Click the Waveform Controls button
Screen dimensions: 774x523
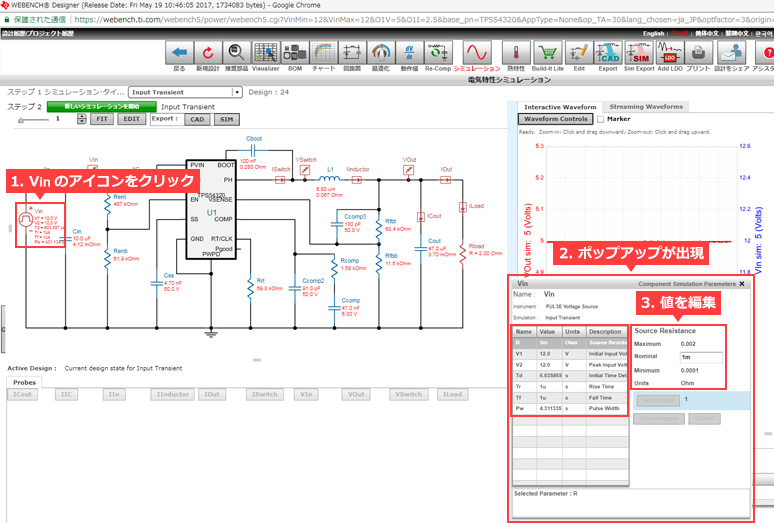(556, 119)
